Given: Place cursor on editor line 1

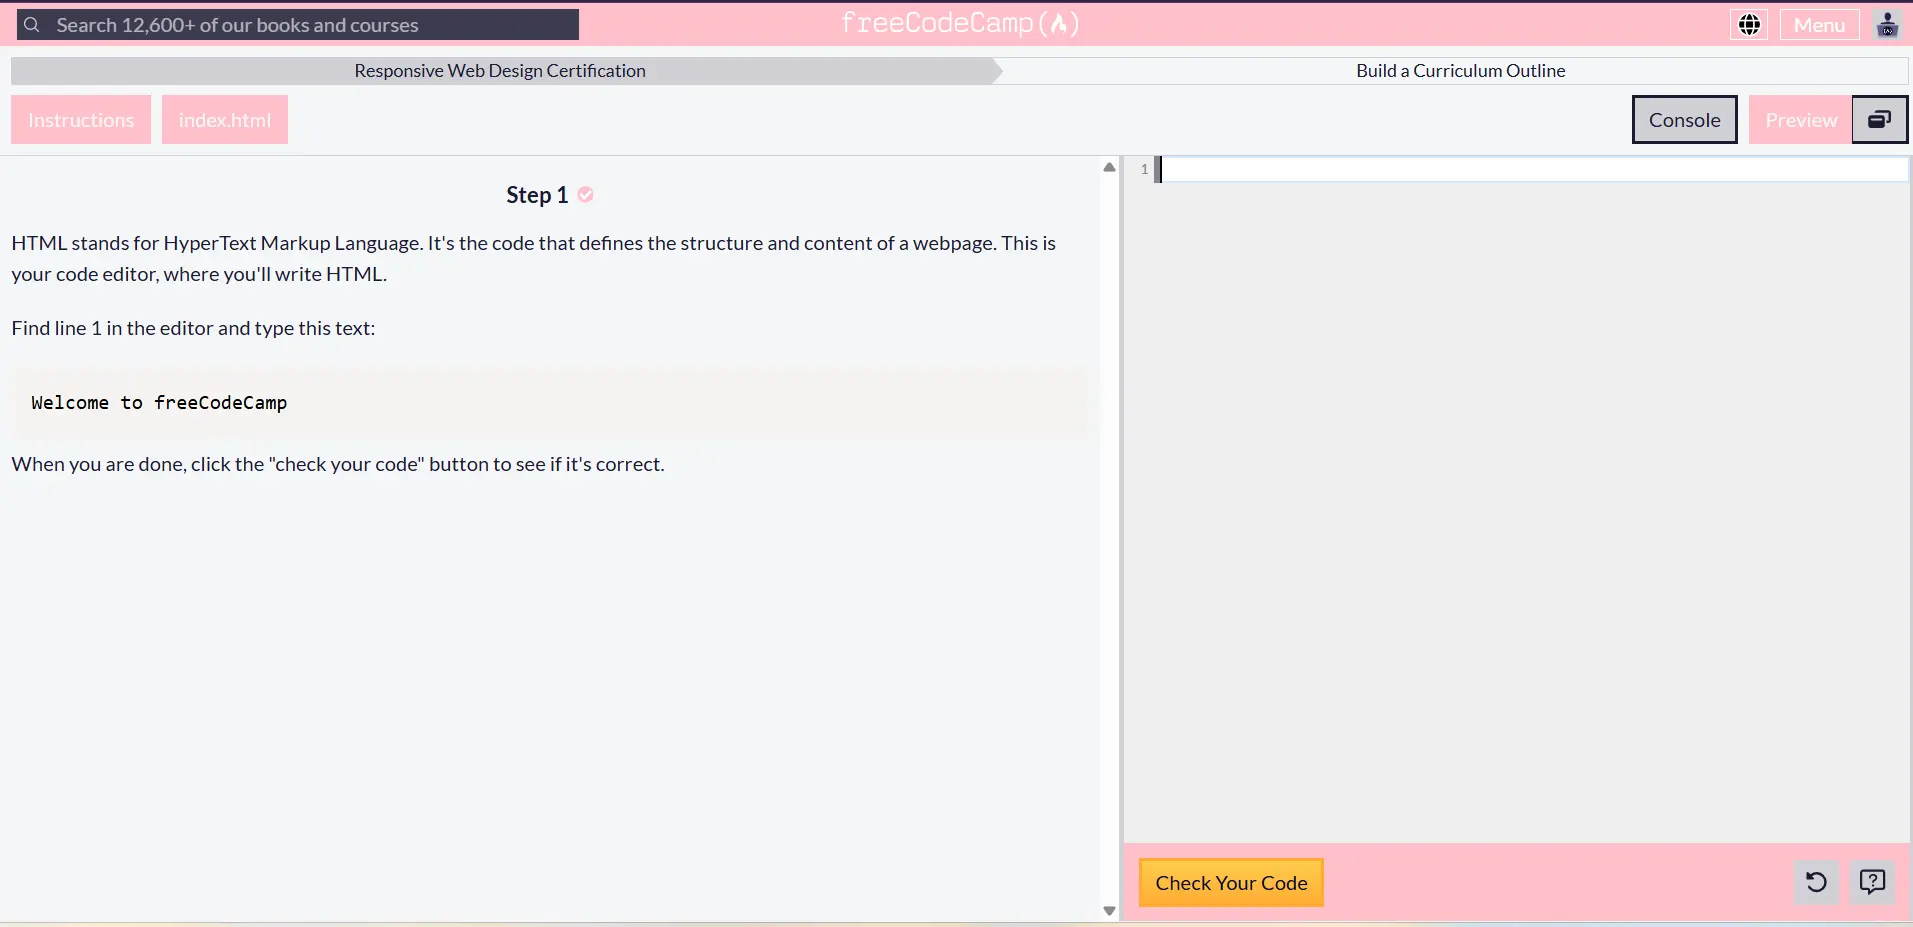Looking at the screenshot, I should coord(1534,169).
